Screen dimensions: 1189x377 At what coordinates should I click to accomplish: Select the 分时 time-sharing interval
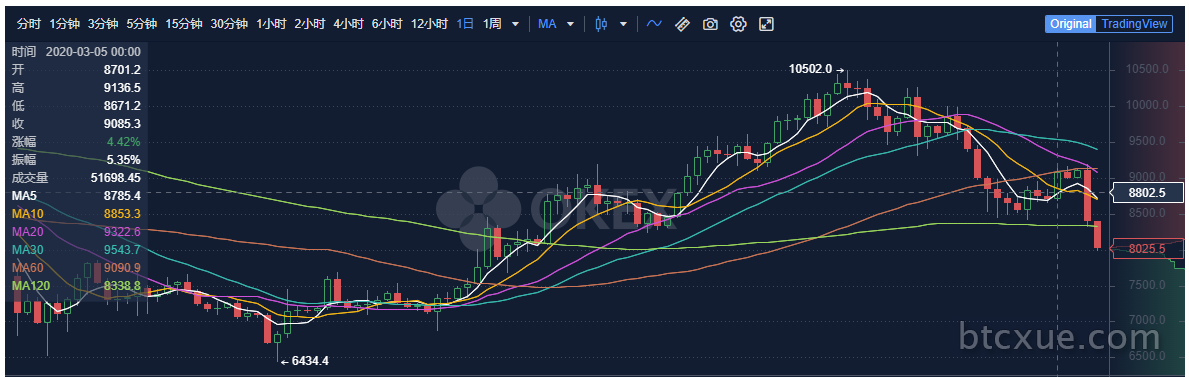coord(28,24)
